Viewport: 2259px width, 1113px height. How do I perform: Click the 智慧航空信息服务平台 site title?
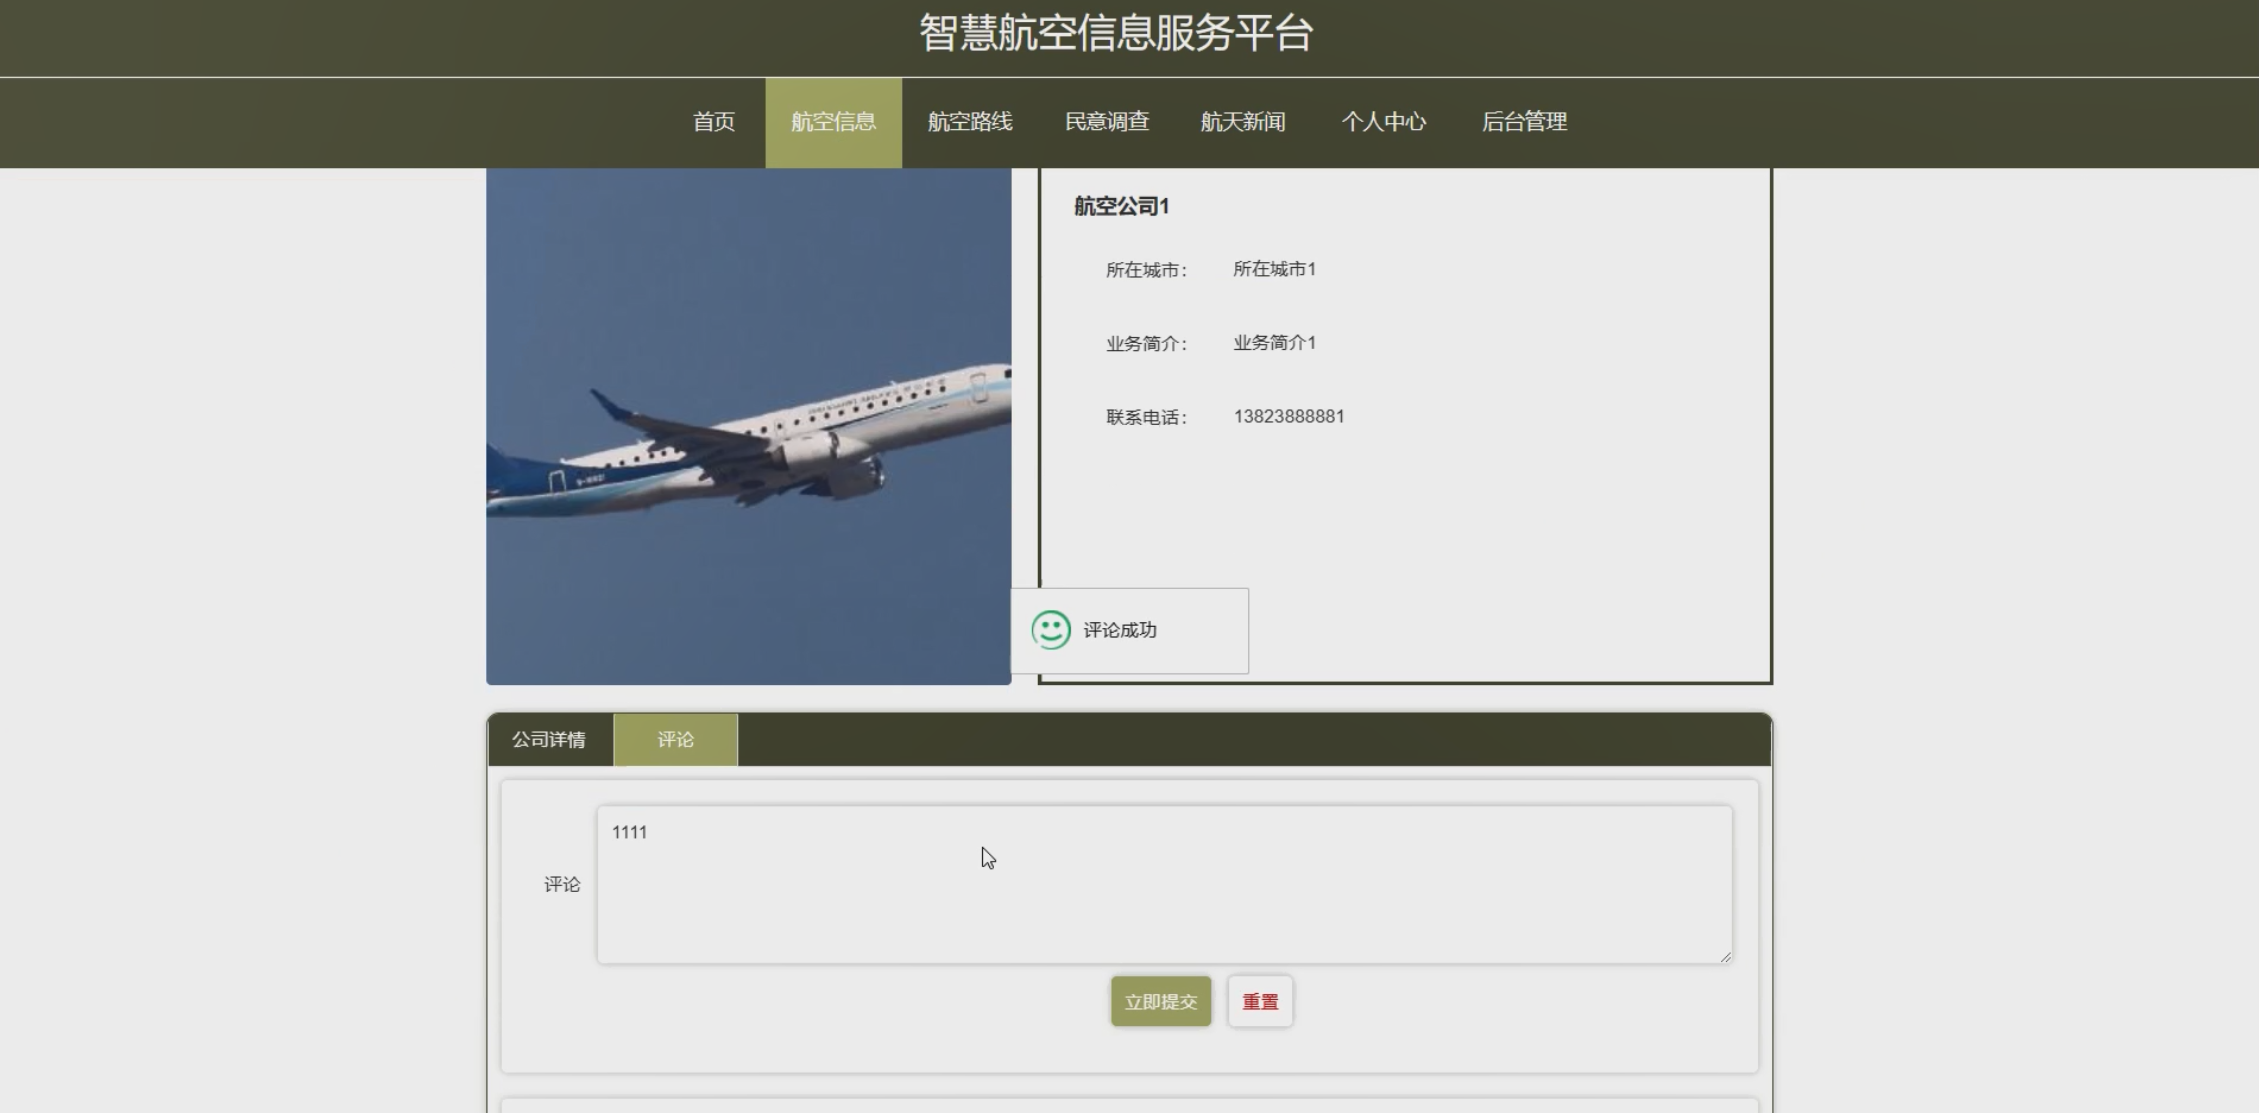click(1115, 33)
